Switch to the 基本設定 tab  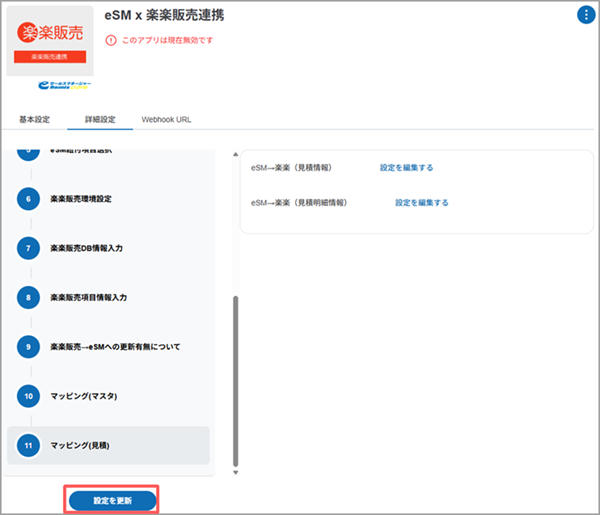(x=35, y=119)
